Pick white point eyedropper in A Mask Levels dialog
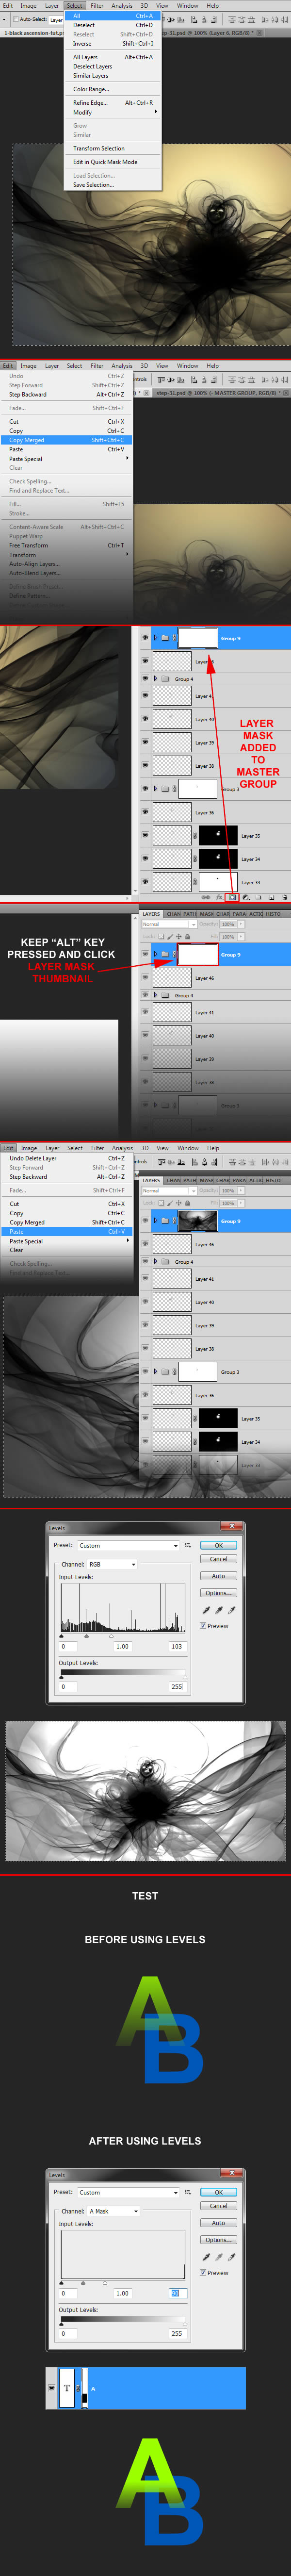Screen dimensions: 291x2576 pos(232,2257)
